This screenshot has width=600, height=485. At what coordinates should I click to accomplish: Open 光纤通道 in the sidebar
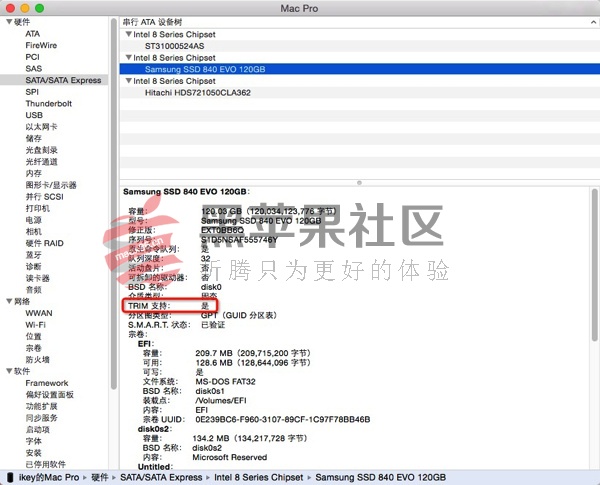[x=41, y=162]
